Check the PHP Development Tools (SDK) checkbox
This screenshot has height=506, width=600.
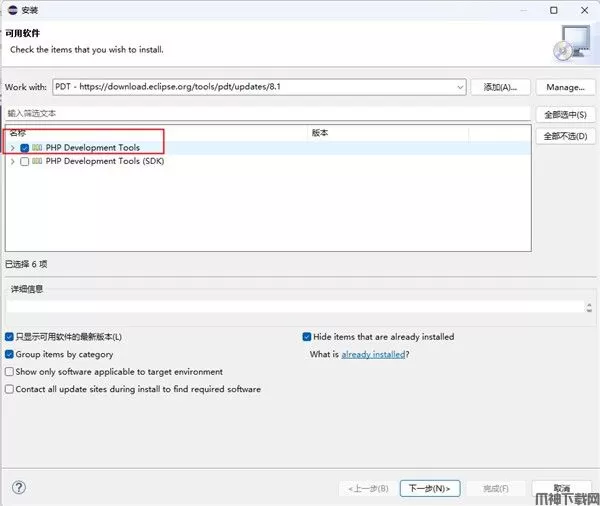(25, 162)
